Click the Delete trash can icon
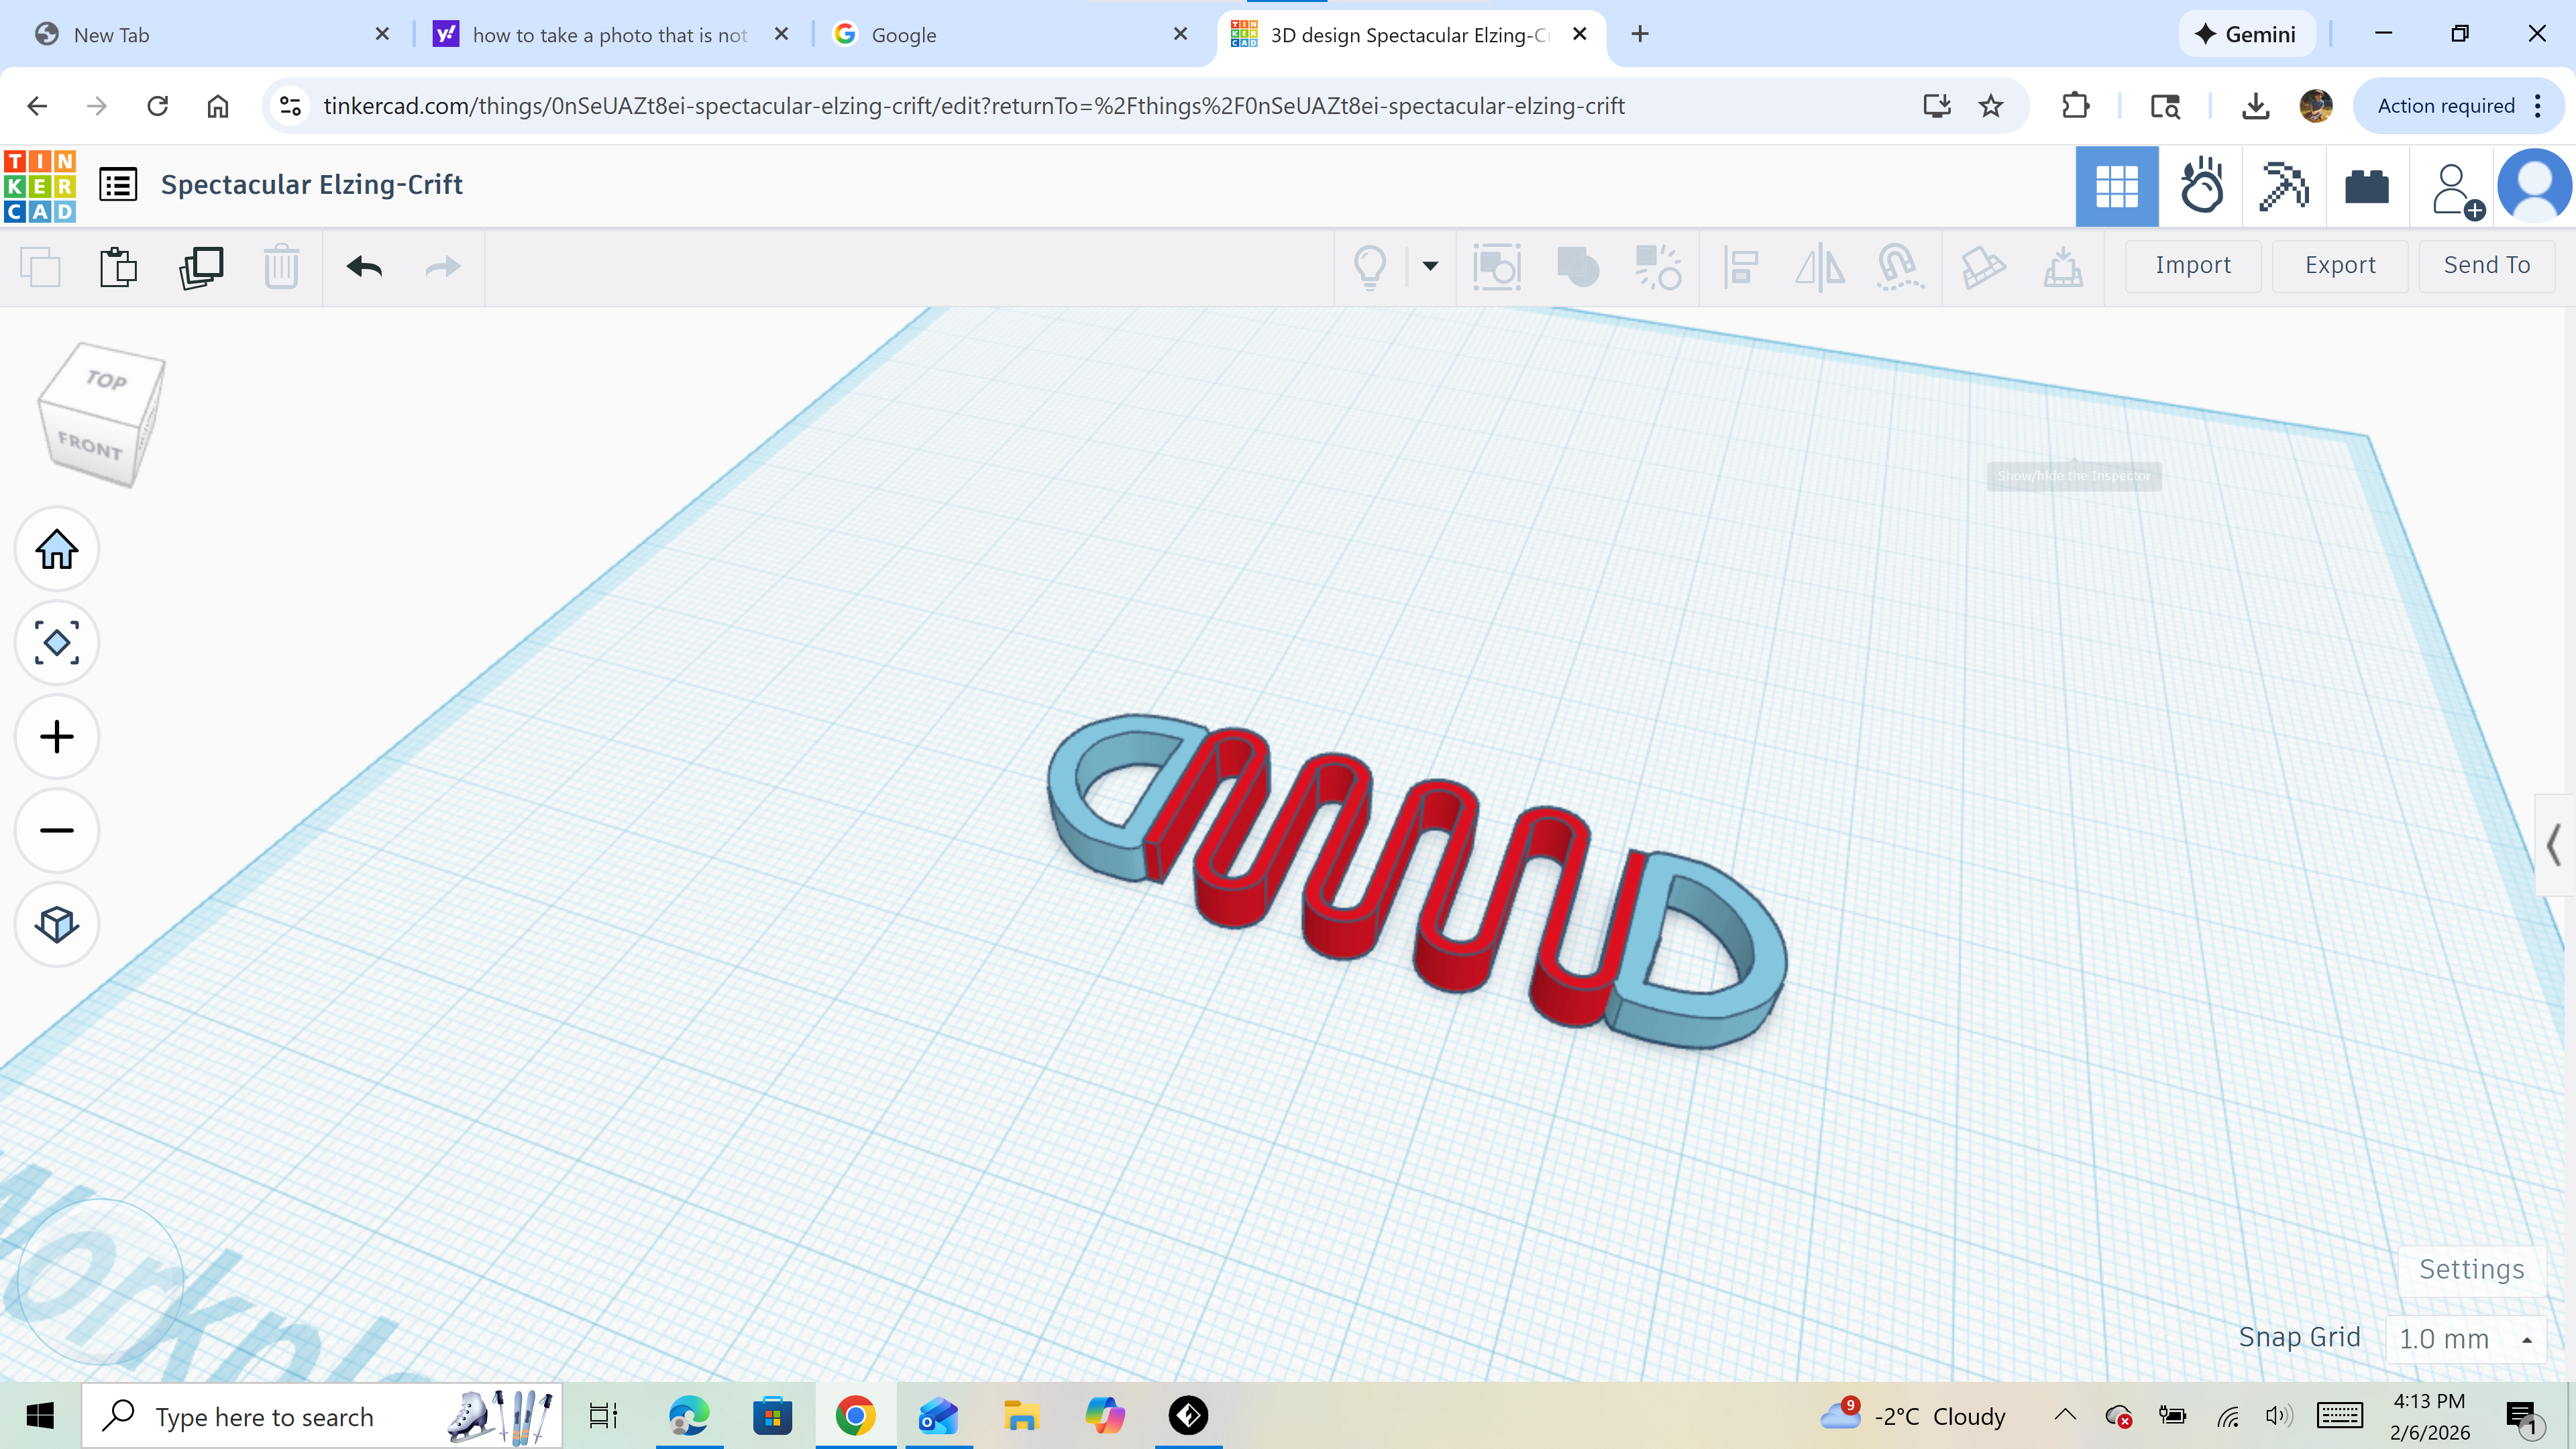Image resolution: width=2576 pixels, height=1449 pixels. coord(281,267)
